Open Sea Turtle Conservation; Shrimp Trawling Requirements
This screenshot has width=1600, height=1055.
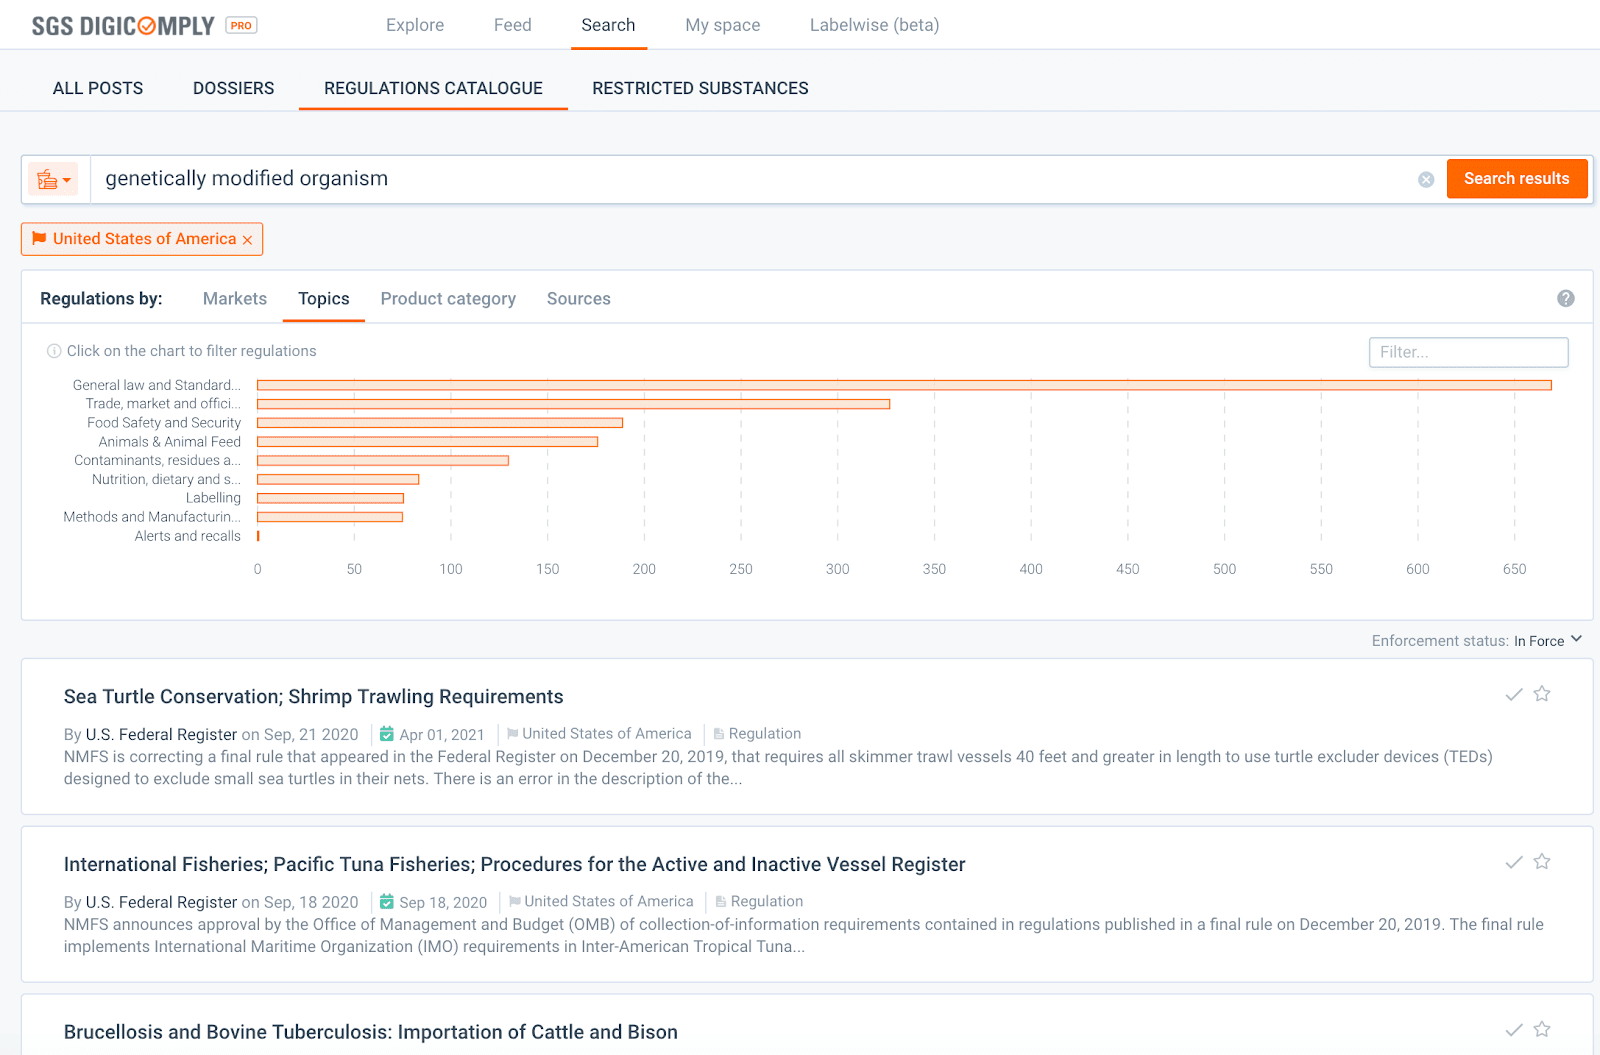click(x=314, y=697)
